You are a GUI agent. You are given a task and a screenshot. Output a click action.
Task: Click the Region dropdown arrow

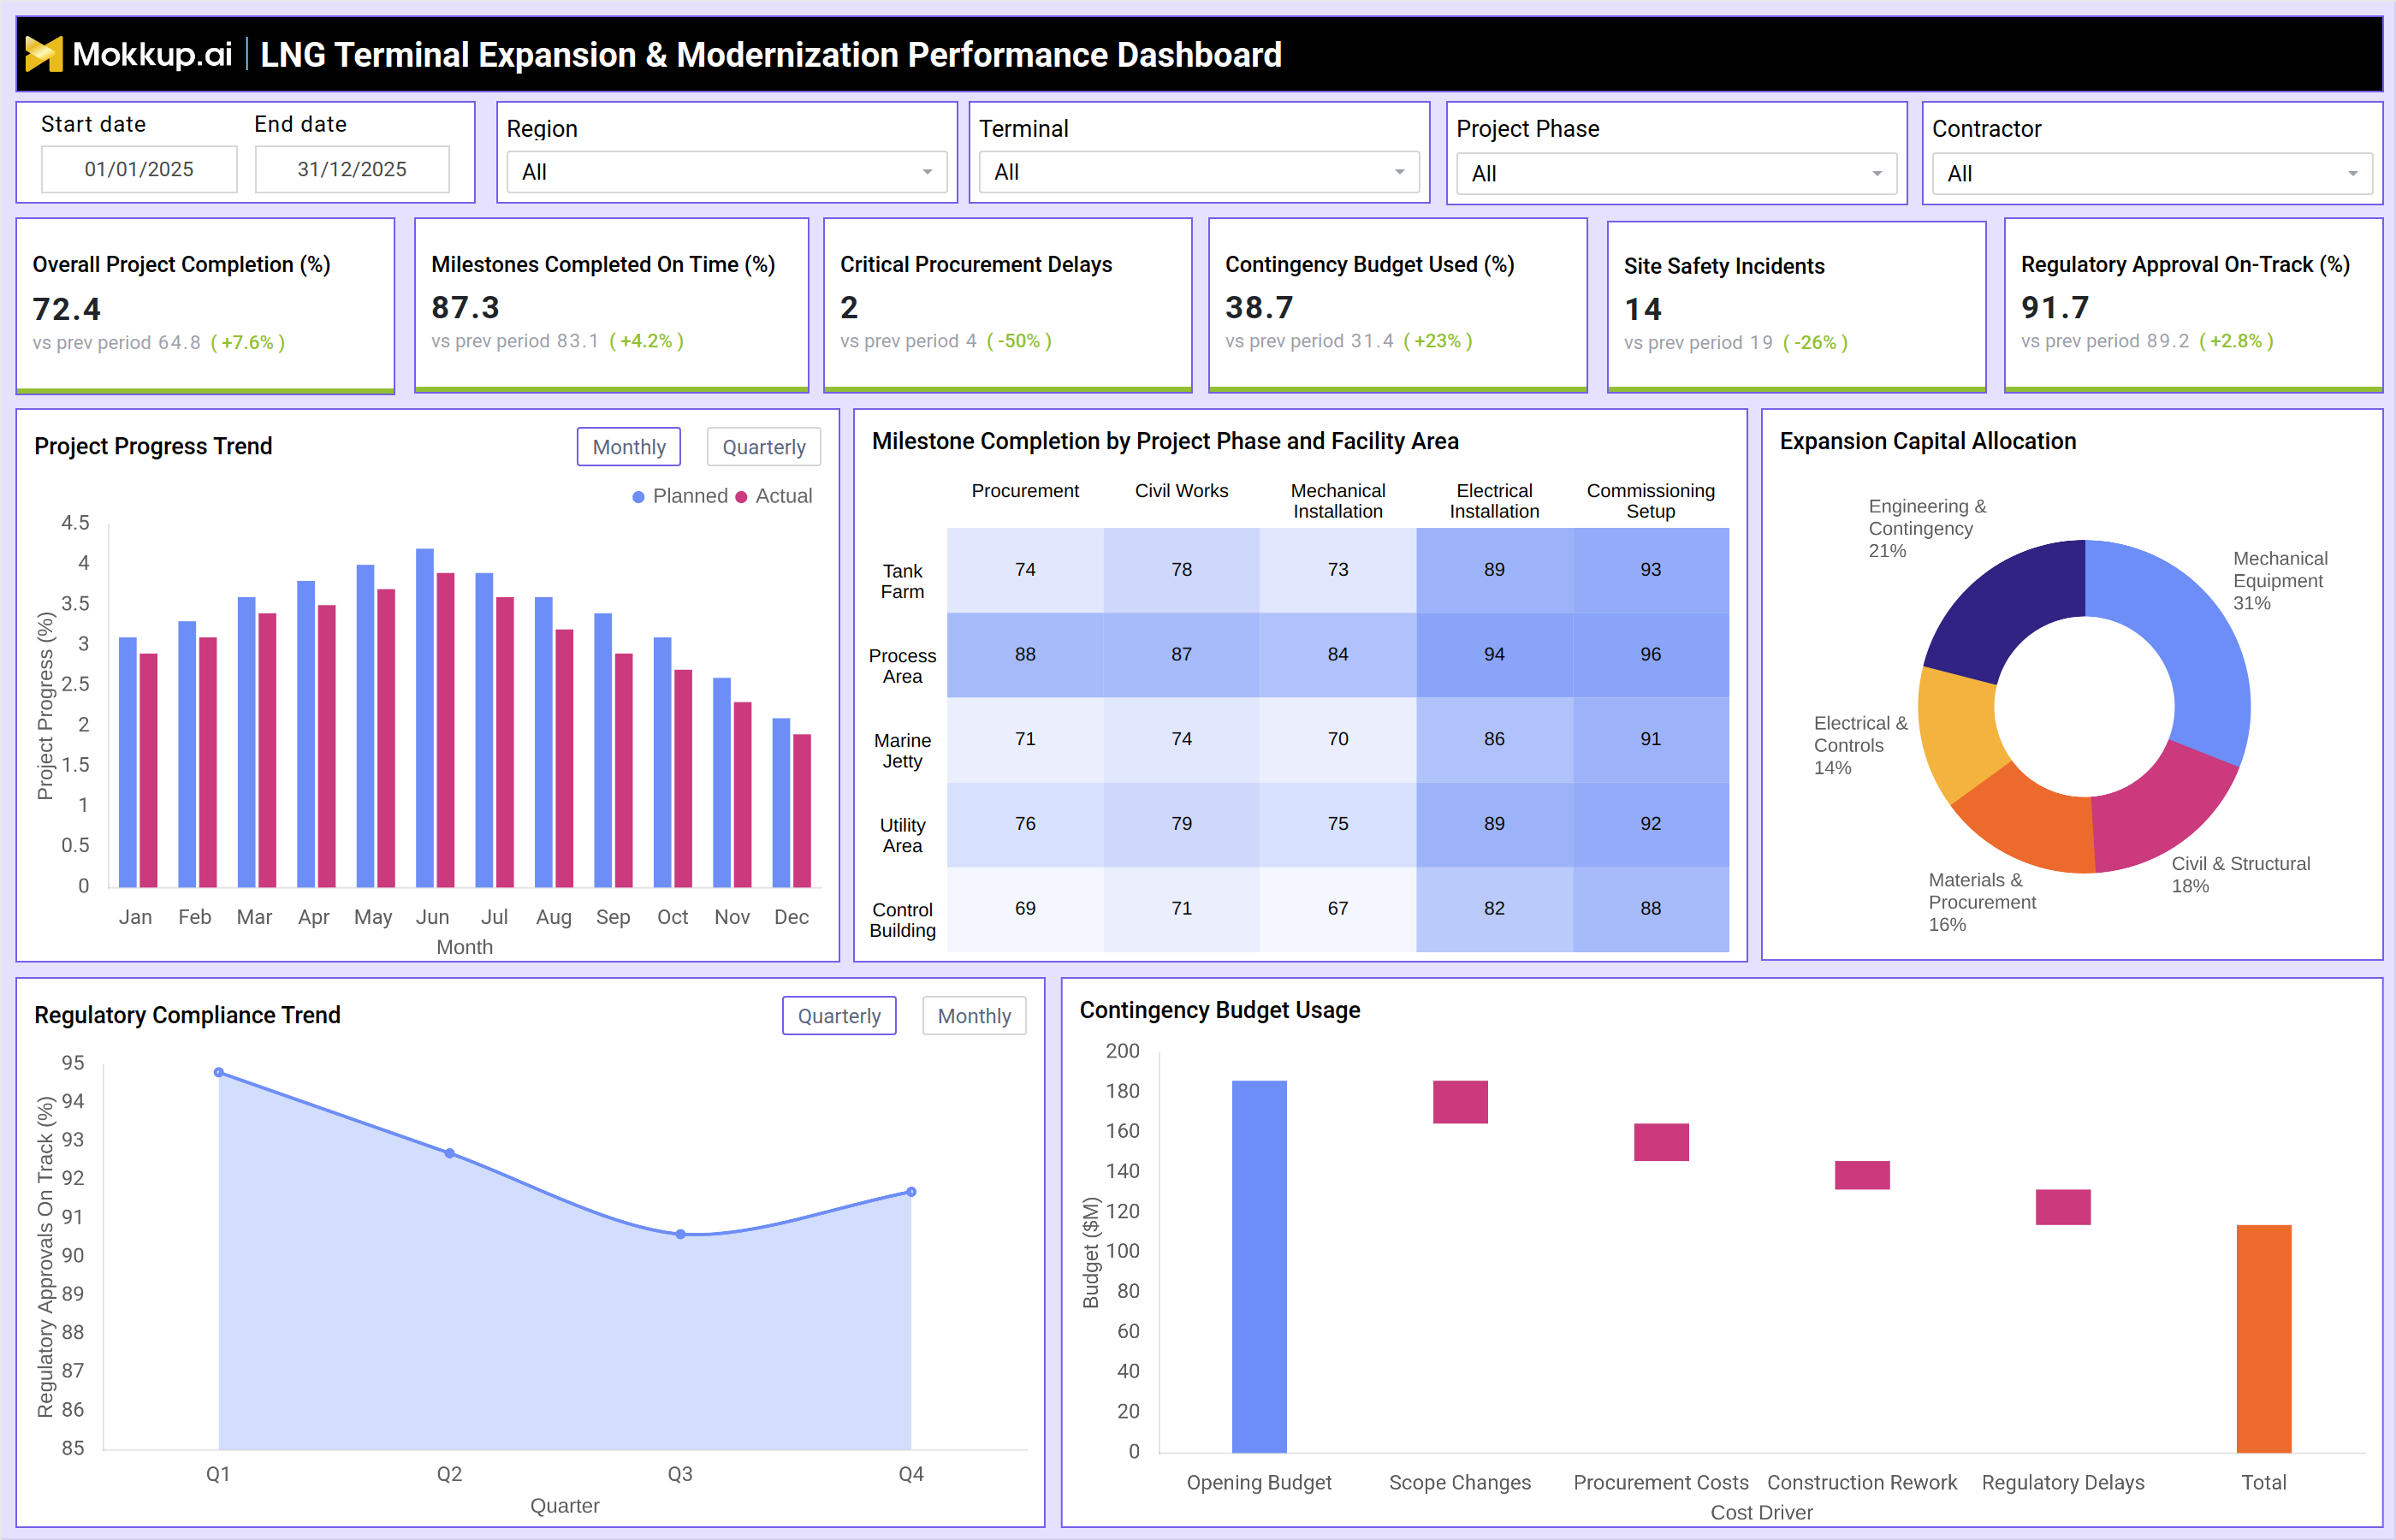(927, 172)
